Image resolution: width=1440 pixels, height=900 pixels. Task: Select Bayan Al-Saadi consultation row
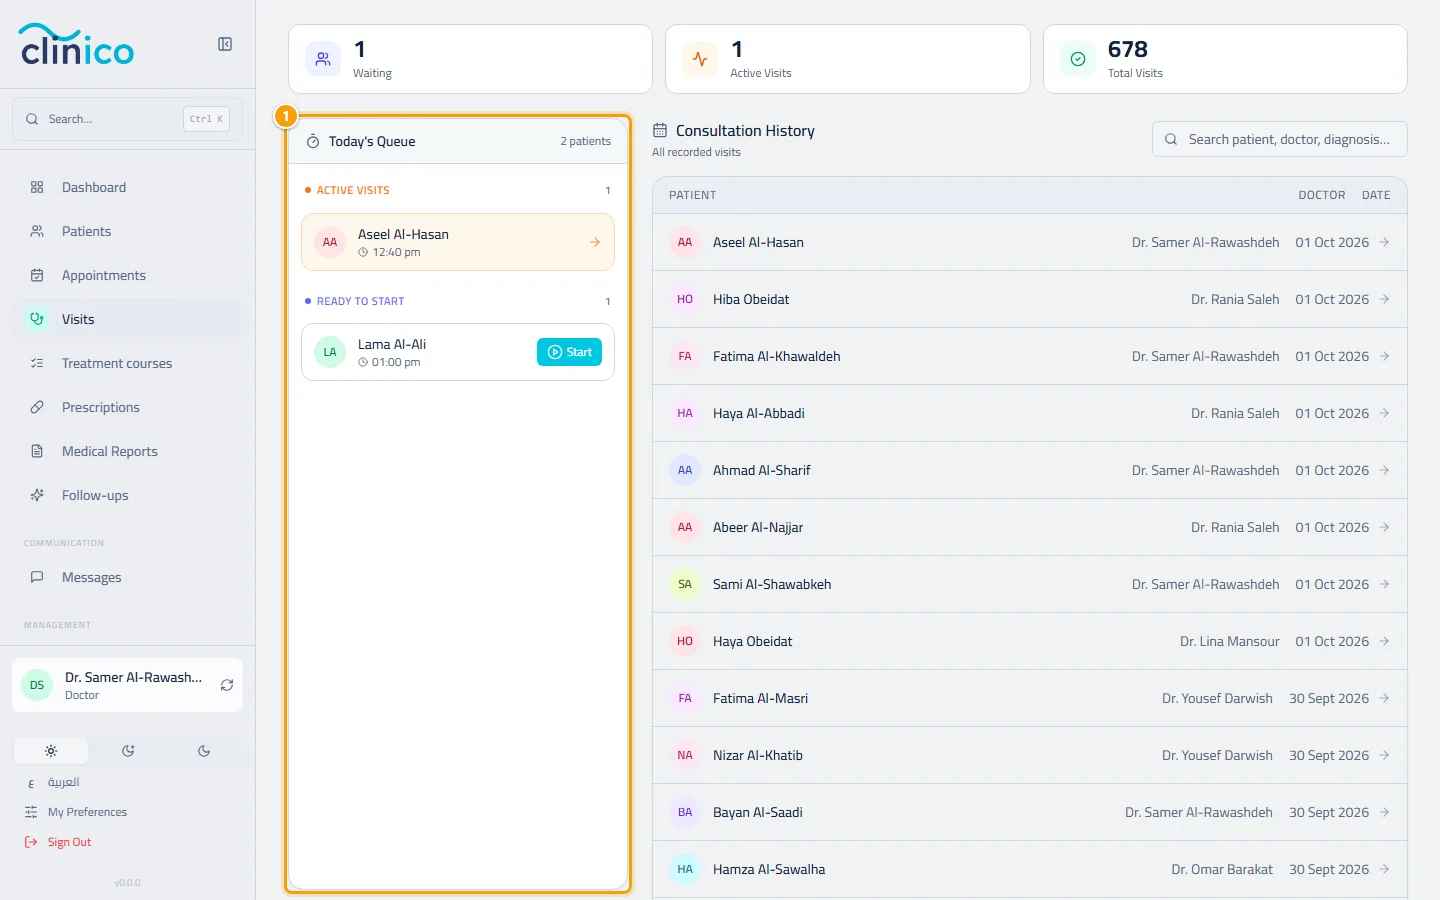coord(1030,812)
